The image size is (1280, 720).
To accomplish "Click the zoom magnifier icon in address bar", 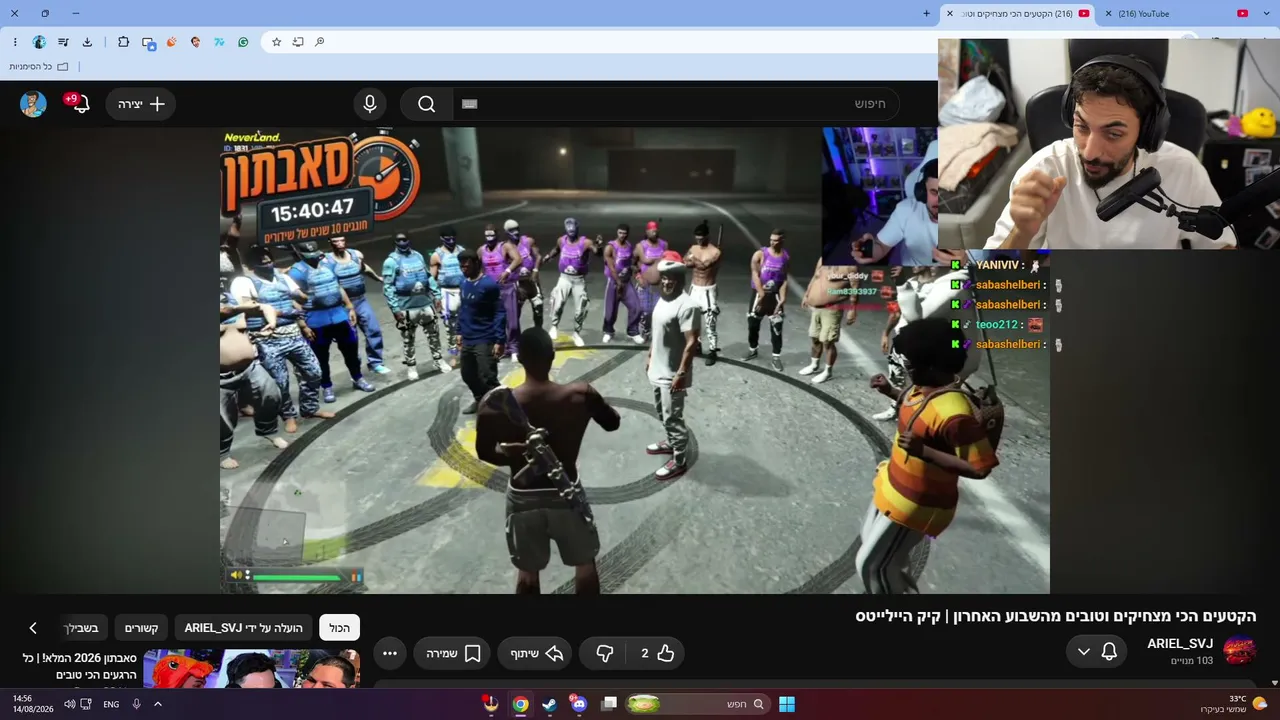I will 319,42.
